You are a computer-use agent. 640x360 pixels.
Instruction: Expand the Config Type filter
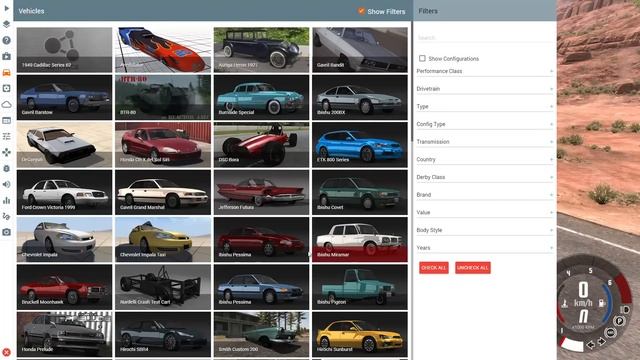click(x=484, y=124)
